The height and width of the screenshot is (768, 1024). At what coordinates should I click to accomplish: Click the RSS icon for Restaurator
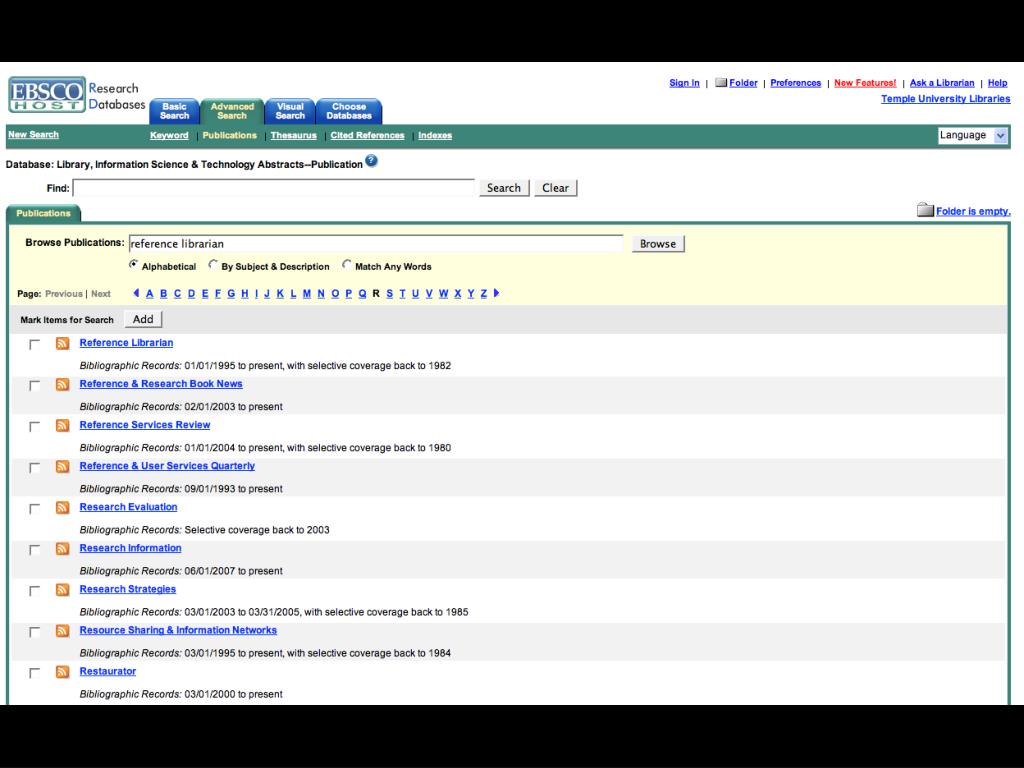(x=63, y=672)
